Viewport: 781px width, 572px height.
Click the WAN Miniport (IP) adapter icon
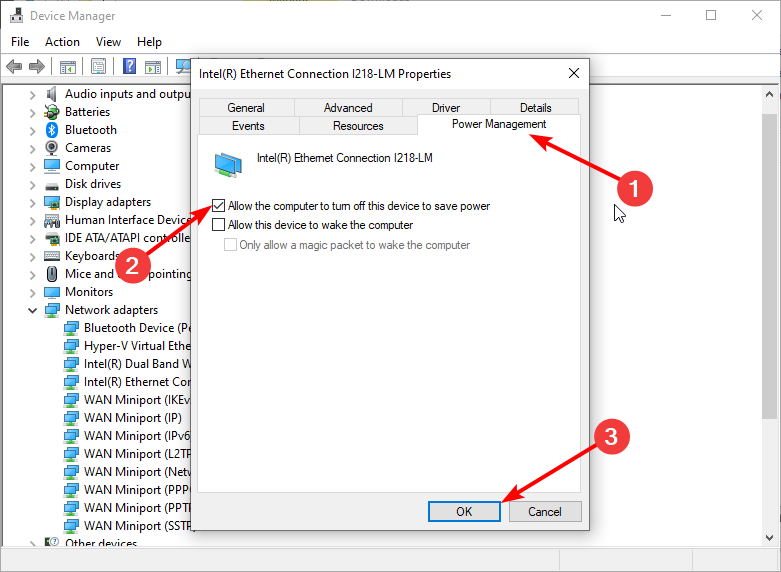[x=71, y=418]
